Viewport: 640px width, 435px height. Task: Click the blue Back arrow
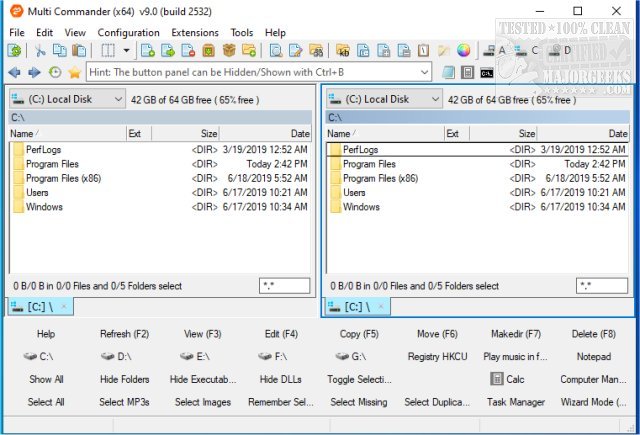click(x=14, y=73)
